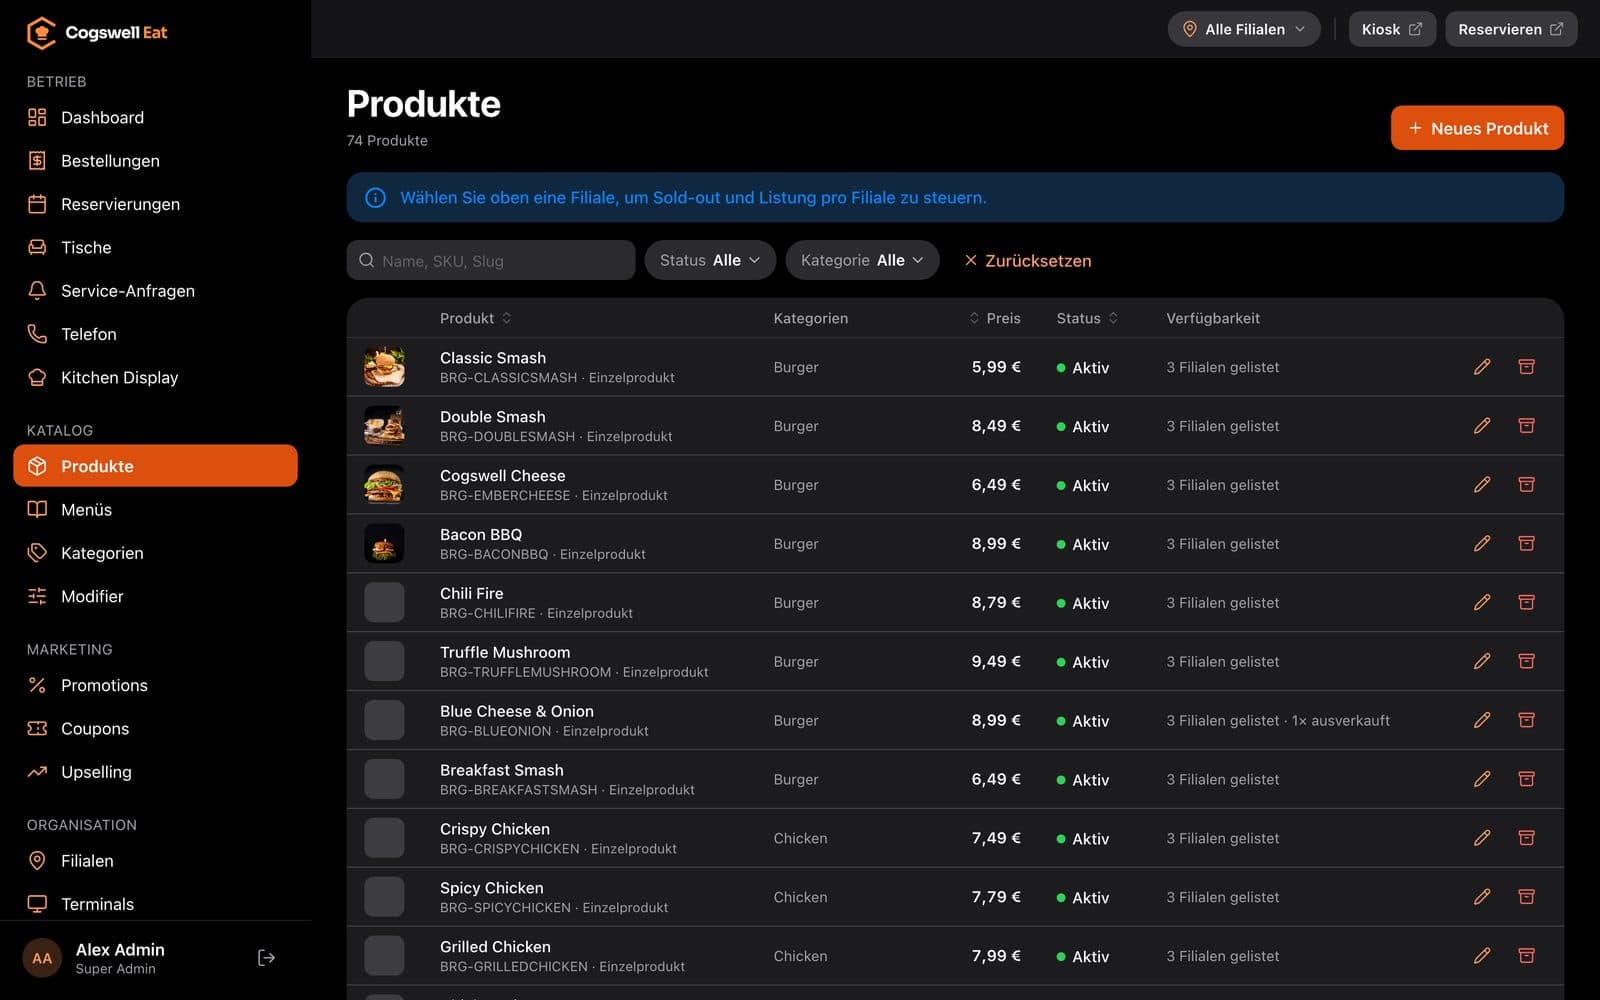Archive the Classic Smash product
The width and height of the screenshot is (1600, 1000).
coord(1526,367)
